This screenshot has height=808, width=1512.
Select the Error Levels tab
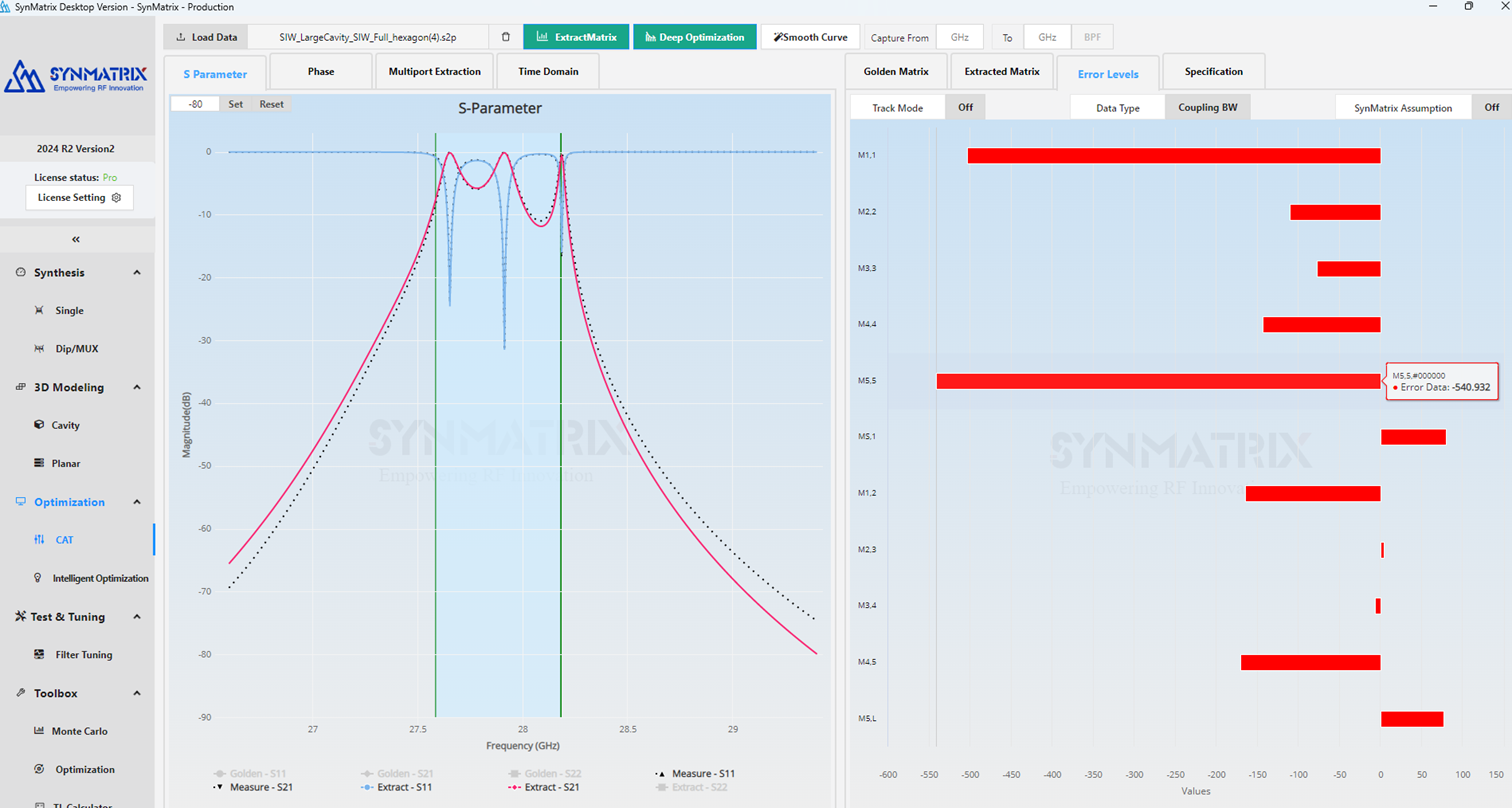coord(1108,74)
